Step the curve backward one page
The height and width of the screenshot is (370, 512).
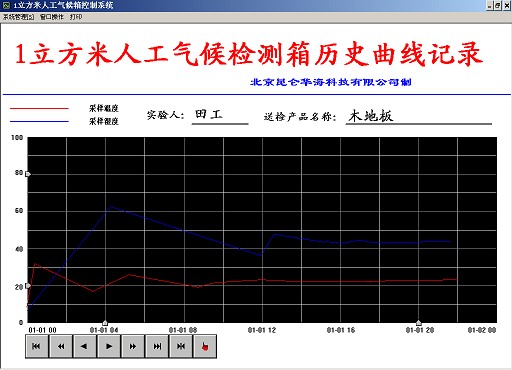click(x=85, y=346)
